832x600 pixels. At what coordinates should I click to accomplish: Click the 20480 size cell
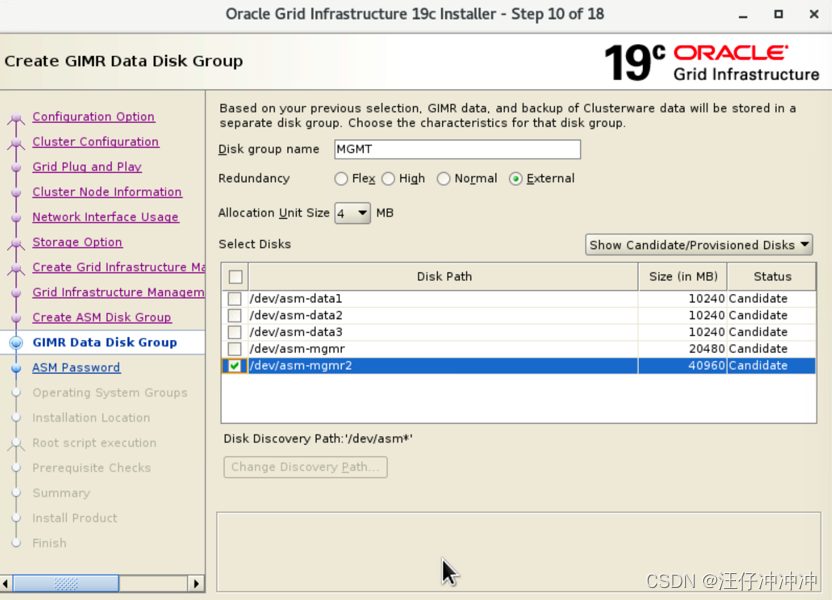click(x=682, y=349)
